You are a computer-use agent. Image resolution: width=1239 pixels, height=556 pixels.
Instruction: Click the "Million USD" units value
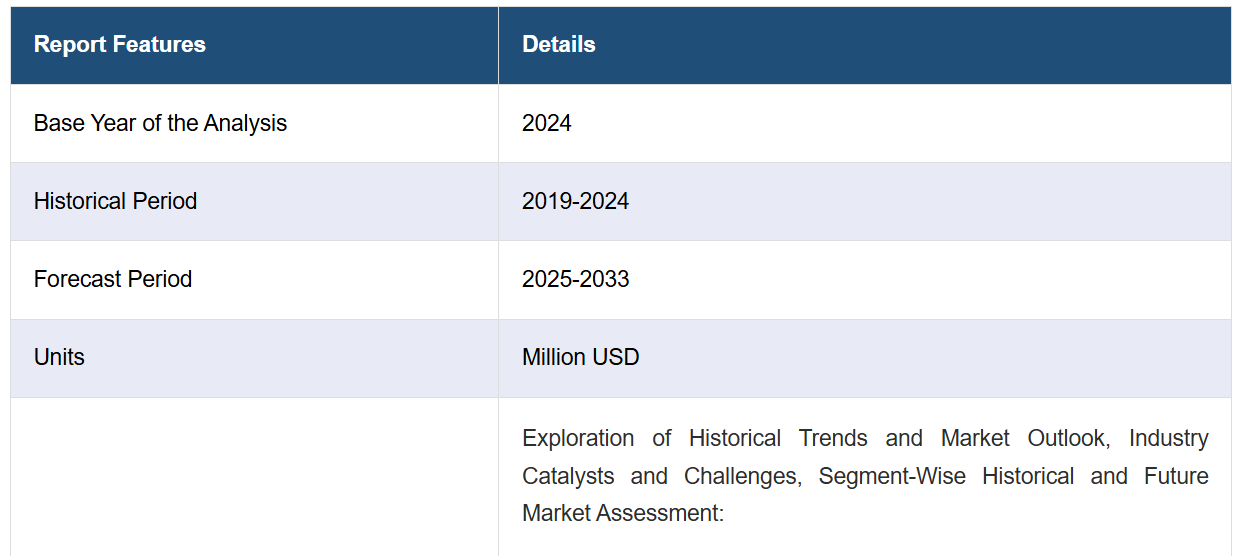[x=580, y=357]
